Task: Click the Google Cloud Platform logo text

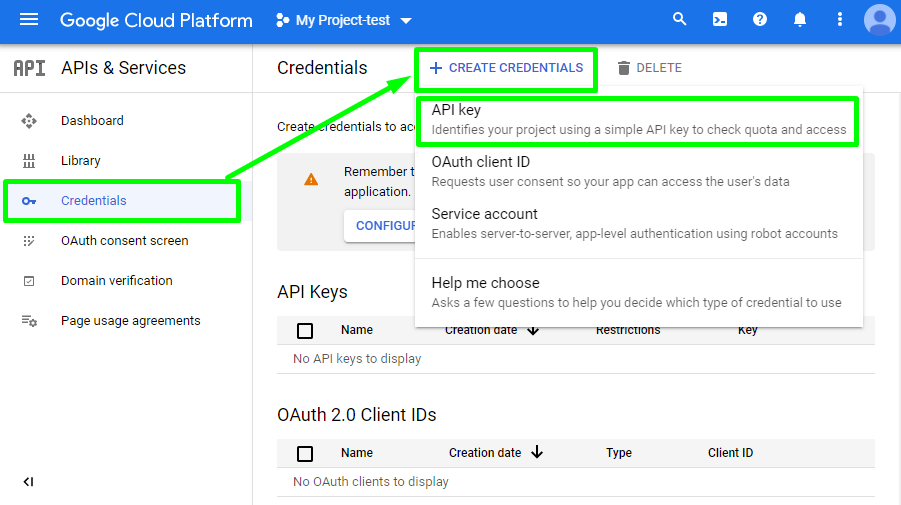Action: tap(156, 21)
